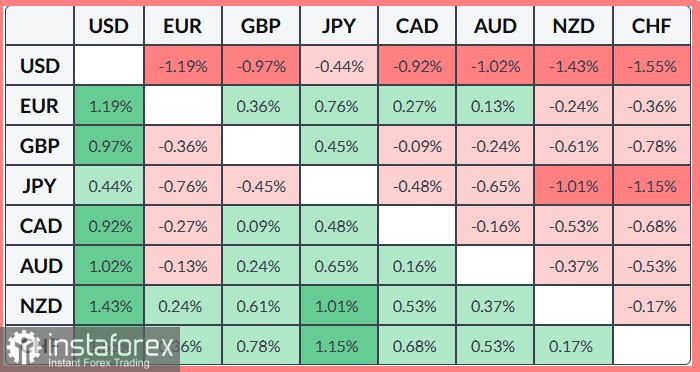Select the -1.01% JPY/NZD cell
The image size is (700, 372).
[x=574, y=186]
